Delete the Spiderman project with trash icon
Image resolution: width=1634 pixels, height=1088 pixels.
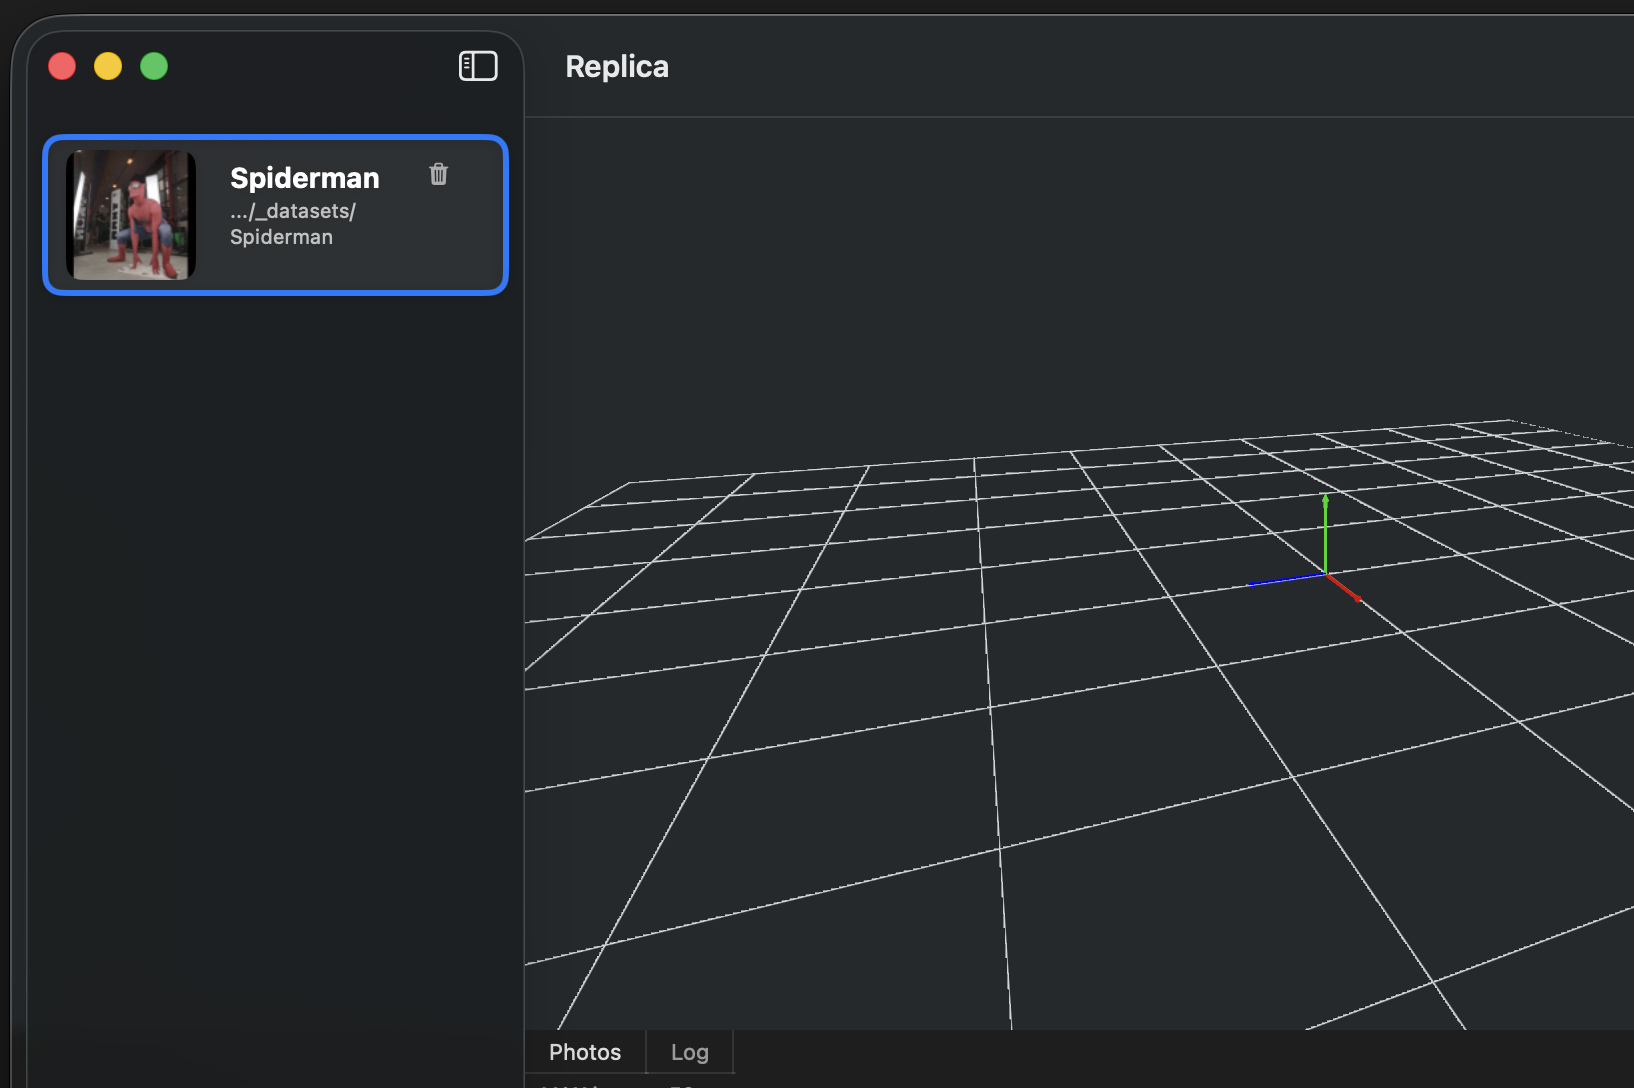tap(438, 174)
